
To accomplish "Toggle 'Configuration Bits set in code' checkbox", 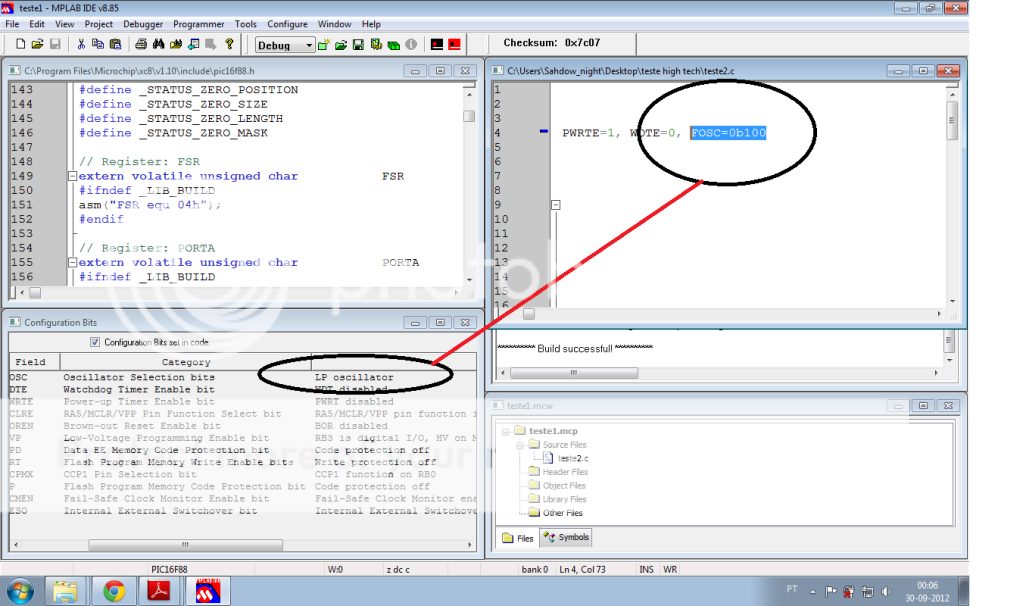I will point(95,342).
